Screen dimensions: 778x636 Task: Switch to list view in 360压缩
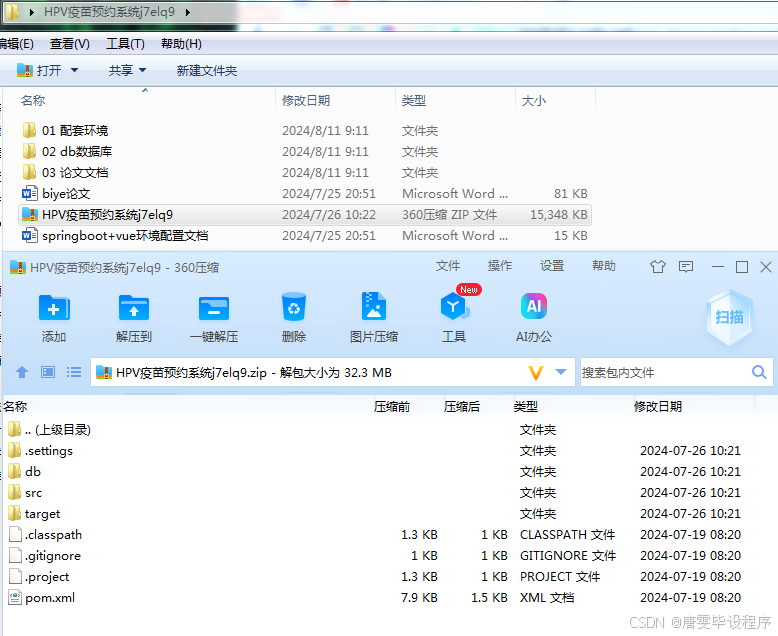[x=74, y=372]
